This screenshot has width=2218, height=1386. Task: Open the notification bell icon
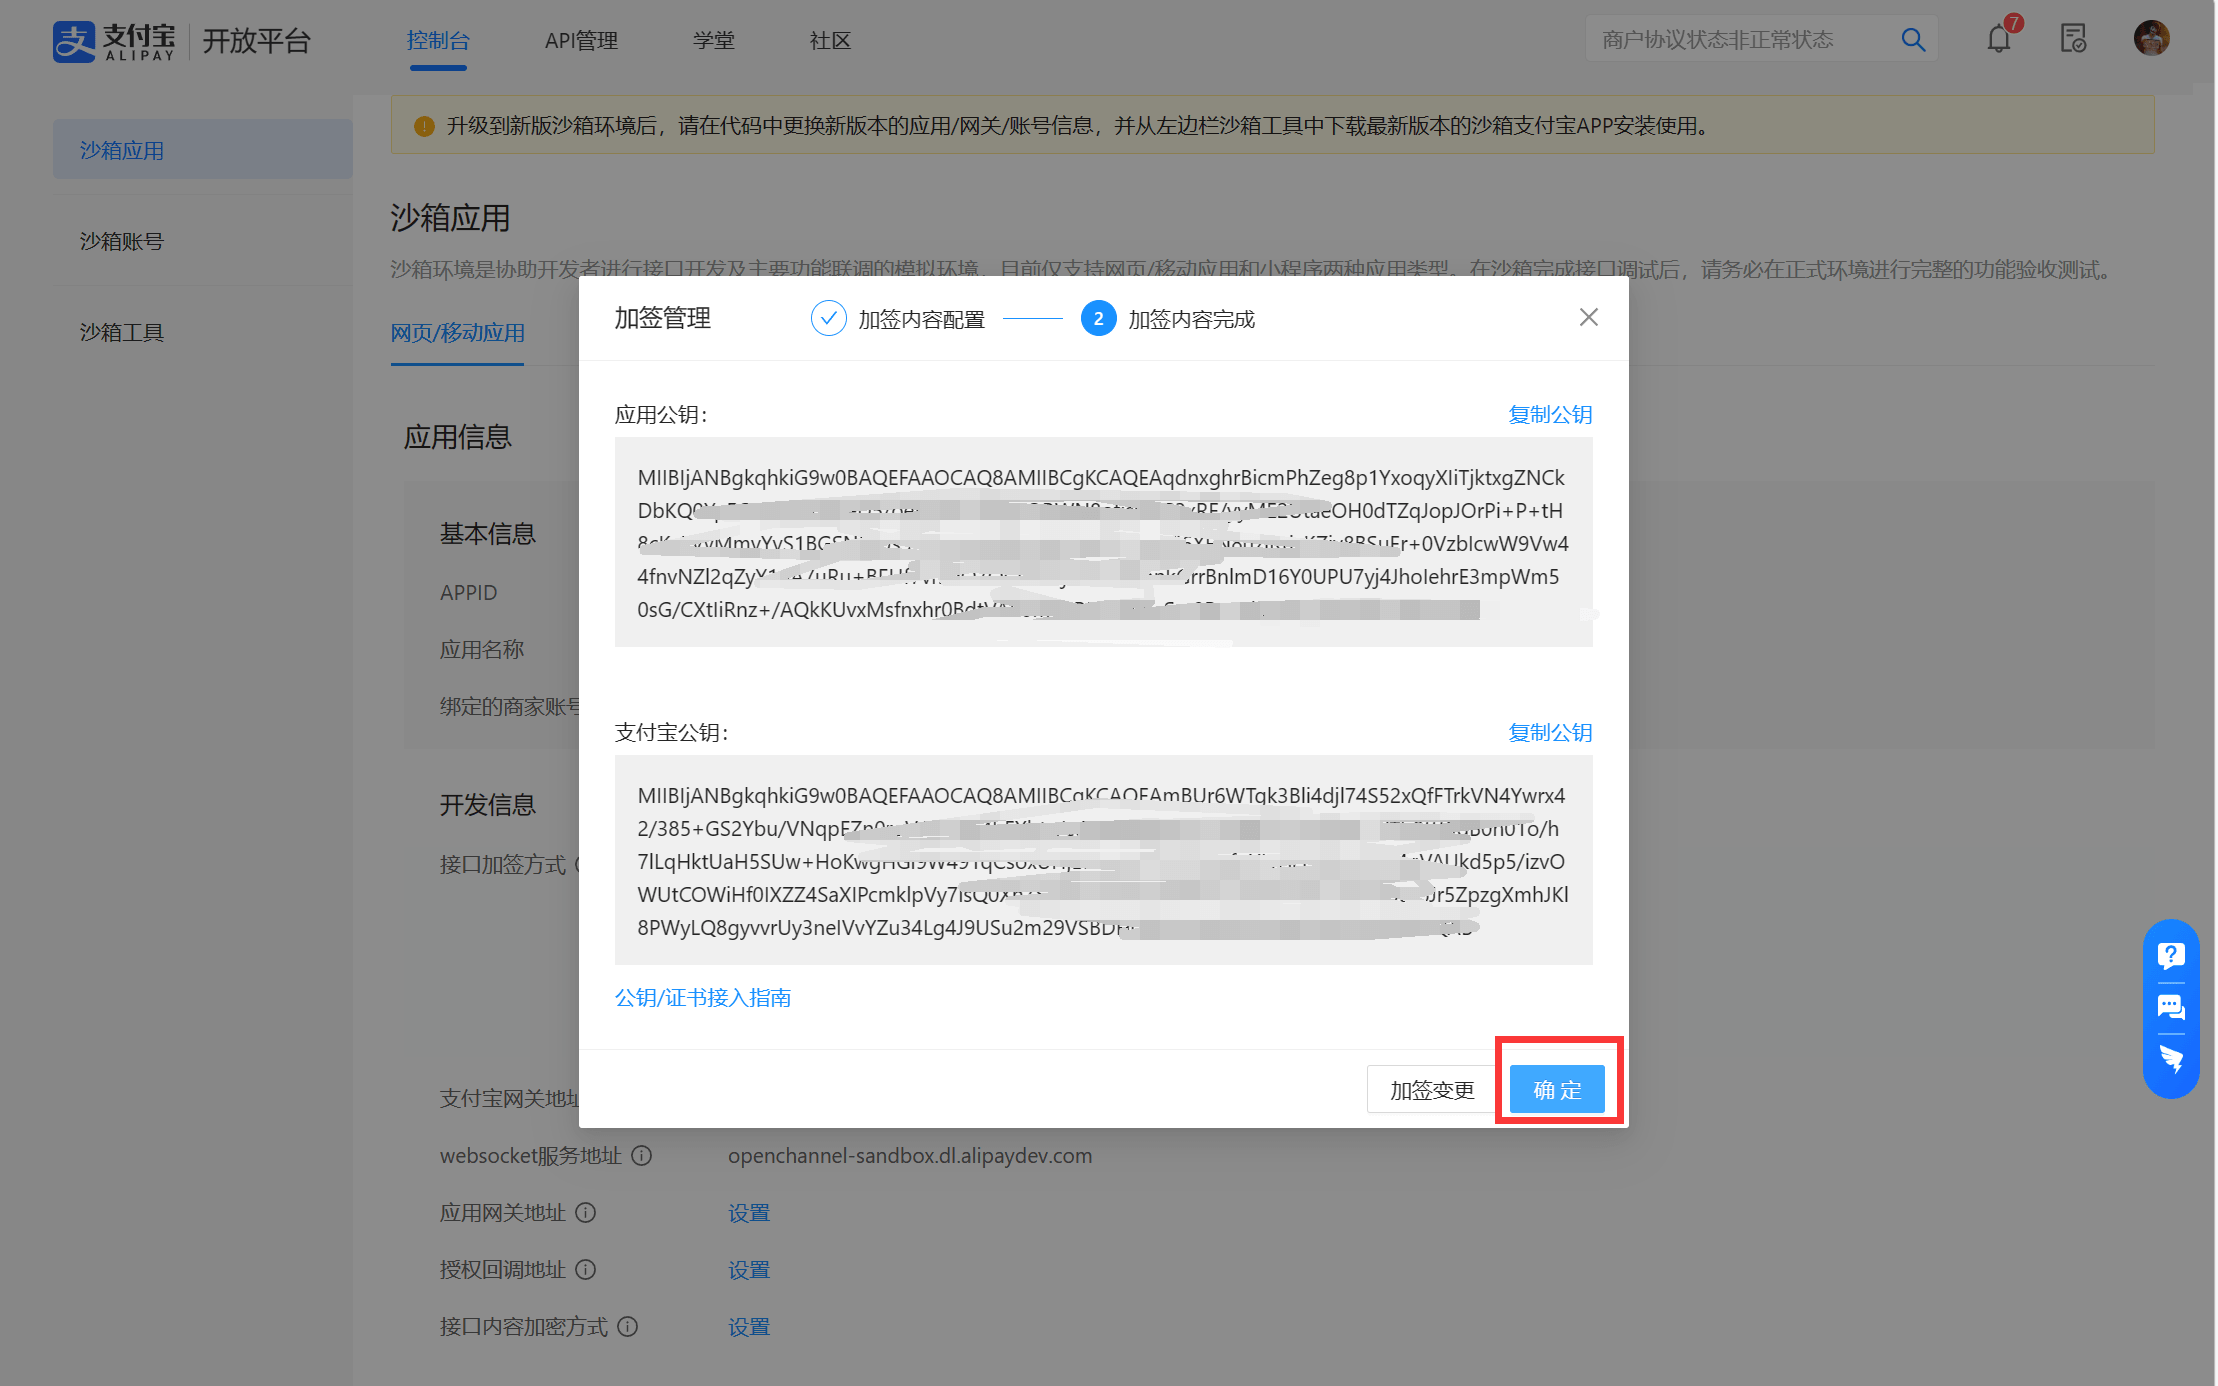(x=1998, y=40)
